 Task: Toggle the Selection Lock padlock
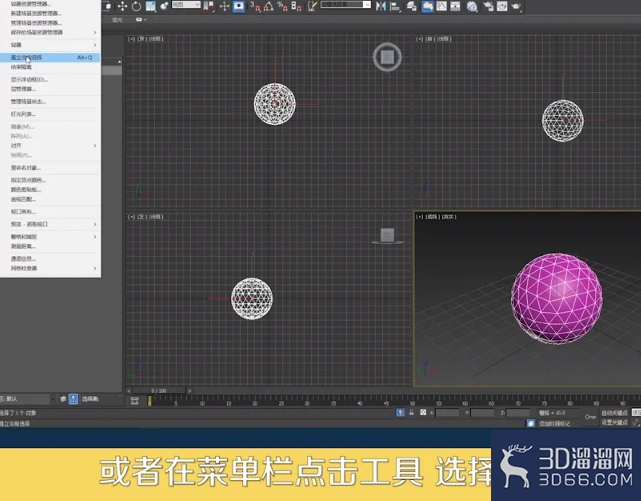(412, 412)
